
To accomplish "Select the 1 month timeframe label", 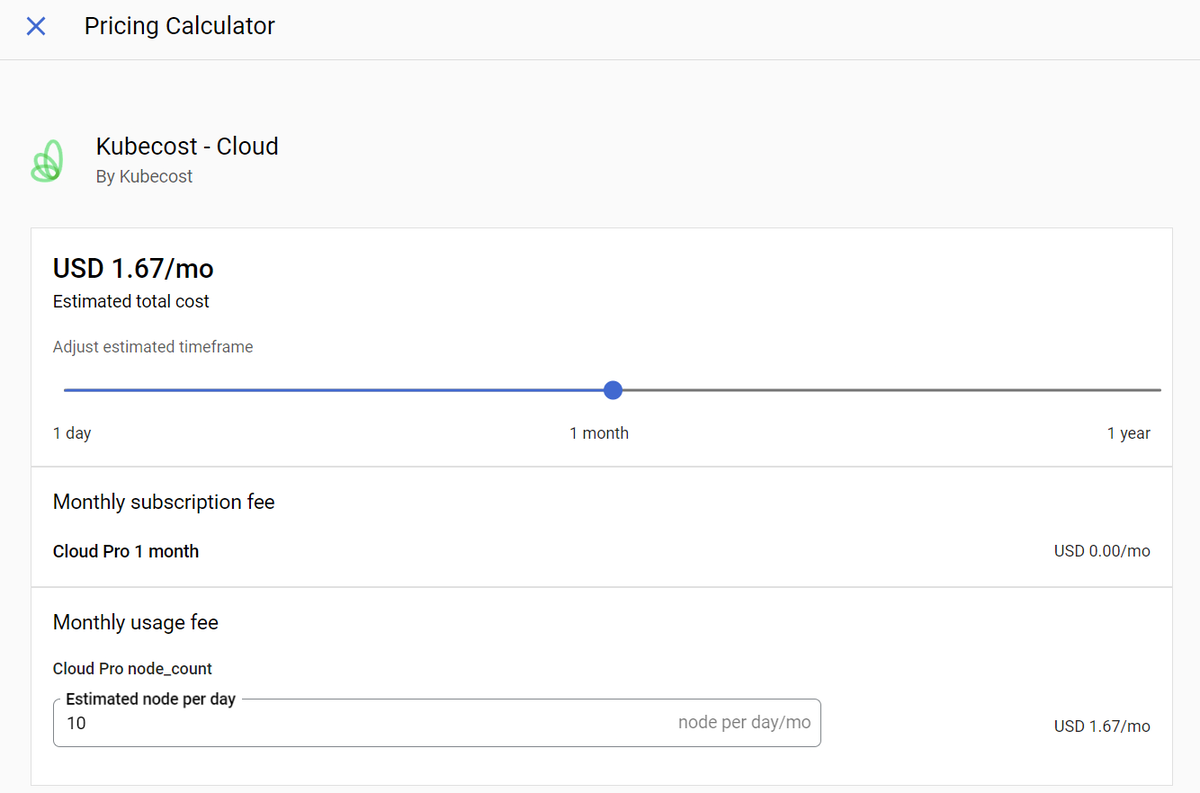I will click(x=599, y=433).
